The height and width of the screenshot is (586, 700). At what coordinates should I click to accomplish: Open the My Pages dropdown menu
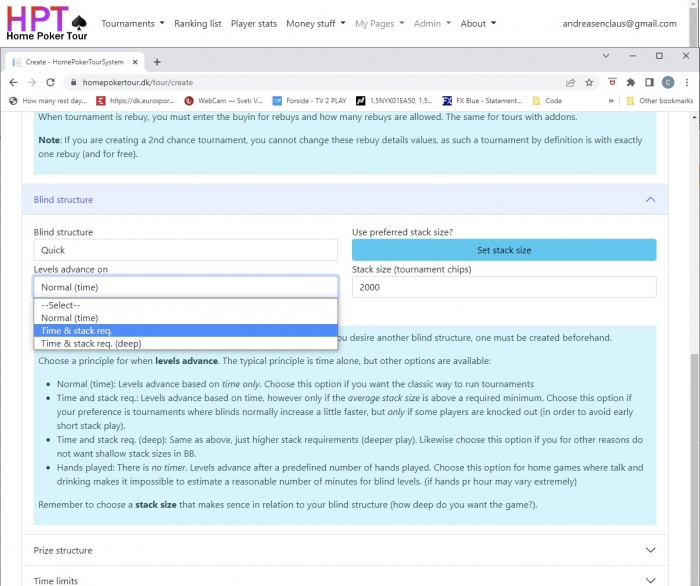pos(379,24)
